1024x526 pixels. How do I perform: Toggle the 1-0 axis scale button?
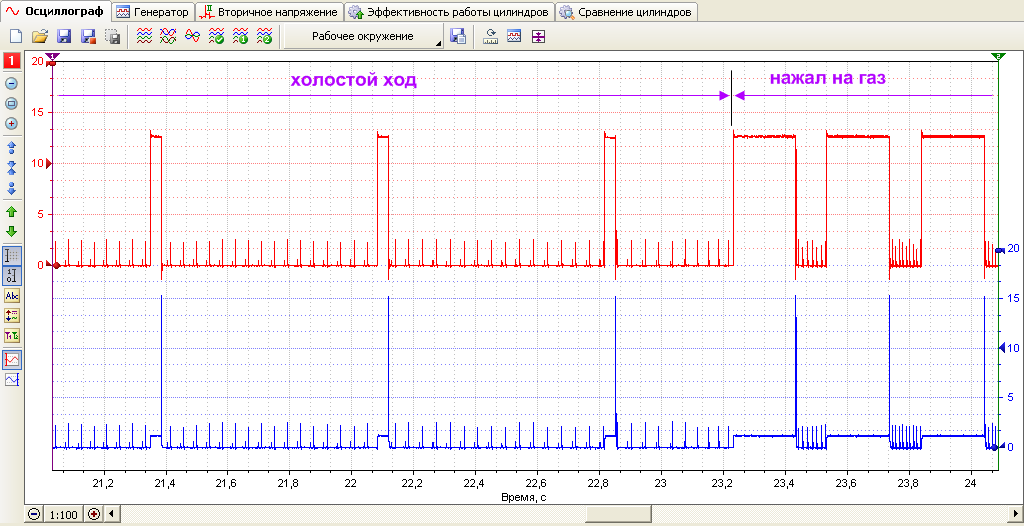pyautogui.click(x=12, y=275)
